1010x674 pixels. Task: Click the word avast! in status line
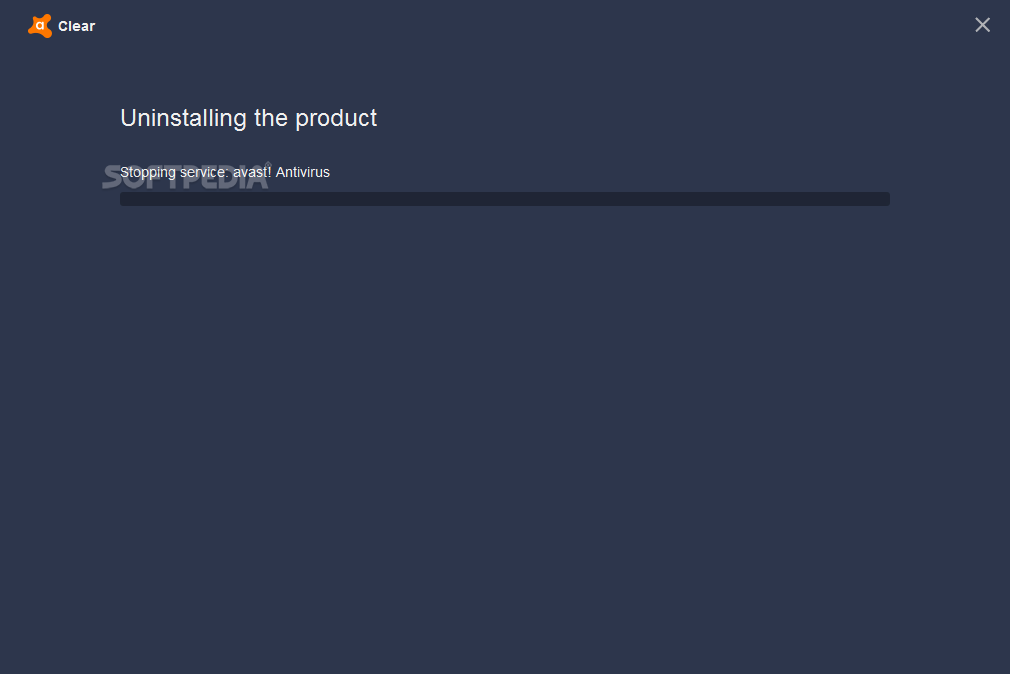pyautogui.click(x=252, y=172)
